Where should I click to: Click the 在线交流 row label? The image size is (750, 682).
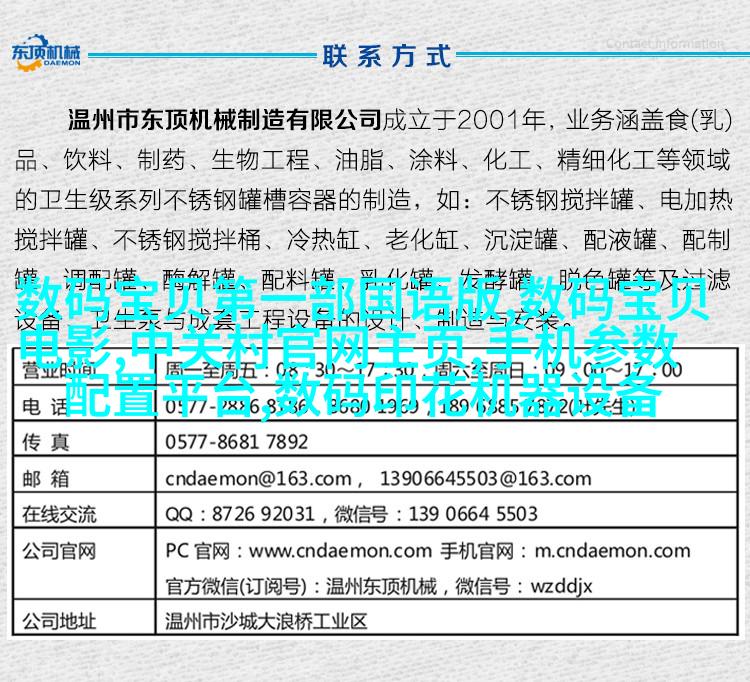(59, 515)
